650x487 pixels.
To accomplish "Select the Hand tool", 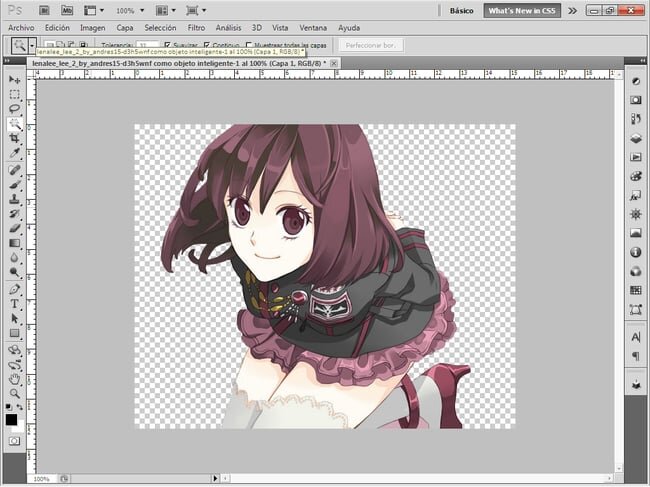I will click(x=15, y=379).
